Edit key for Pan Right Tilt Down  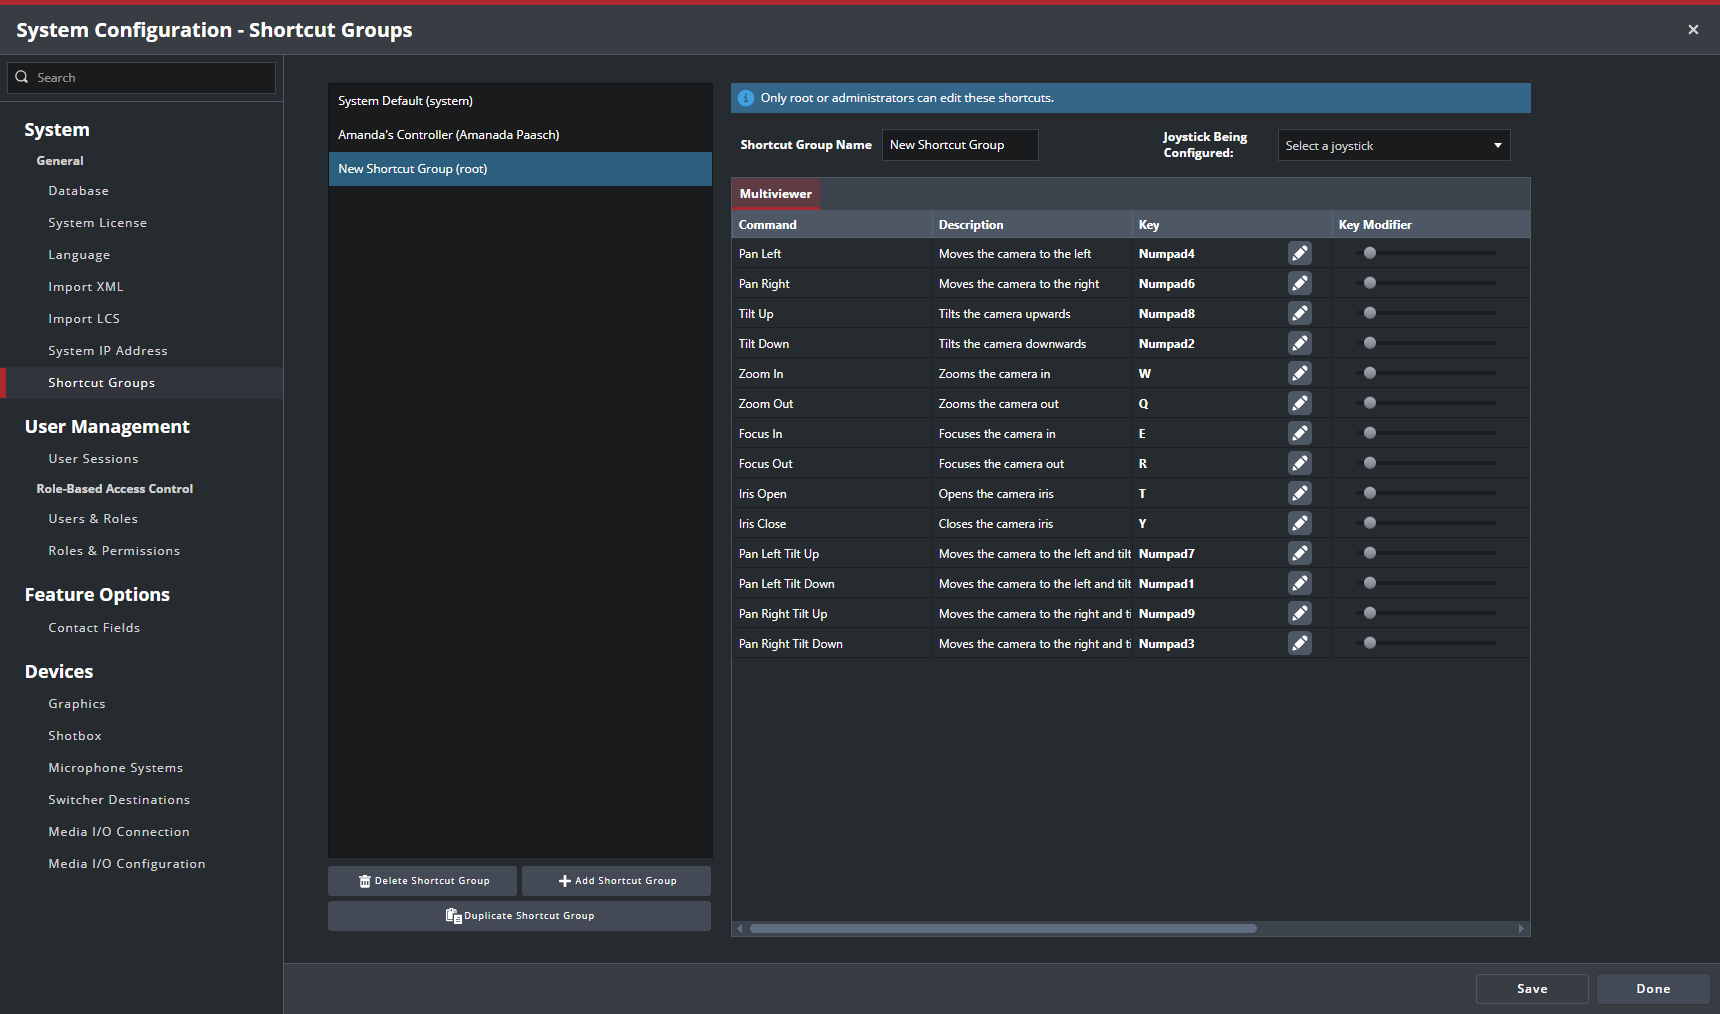(1299, 644)
